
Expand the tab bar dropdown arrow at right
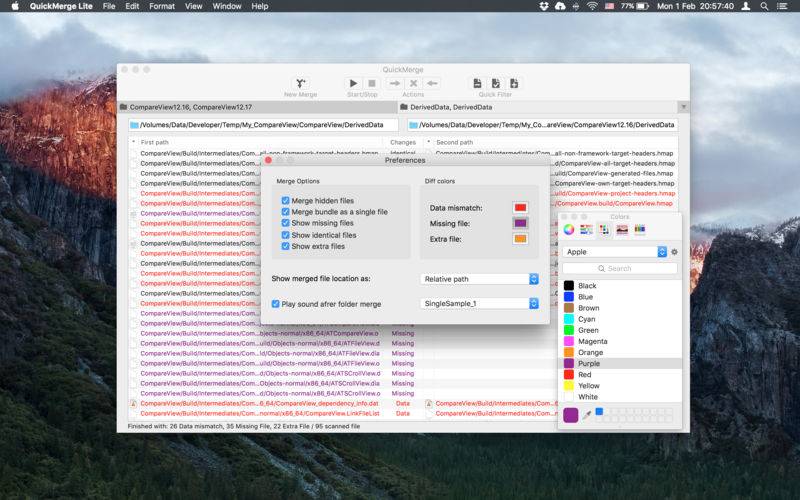[x=683, y=107]
